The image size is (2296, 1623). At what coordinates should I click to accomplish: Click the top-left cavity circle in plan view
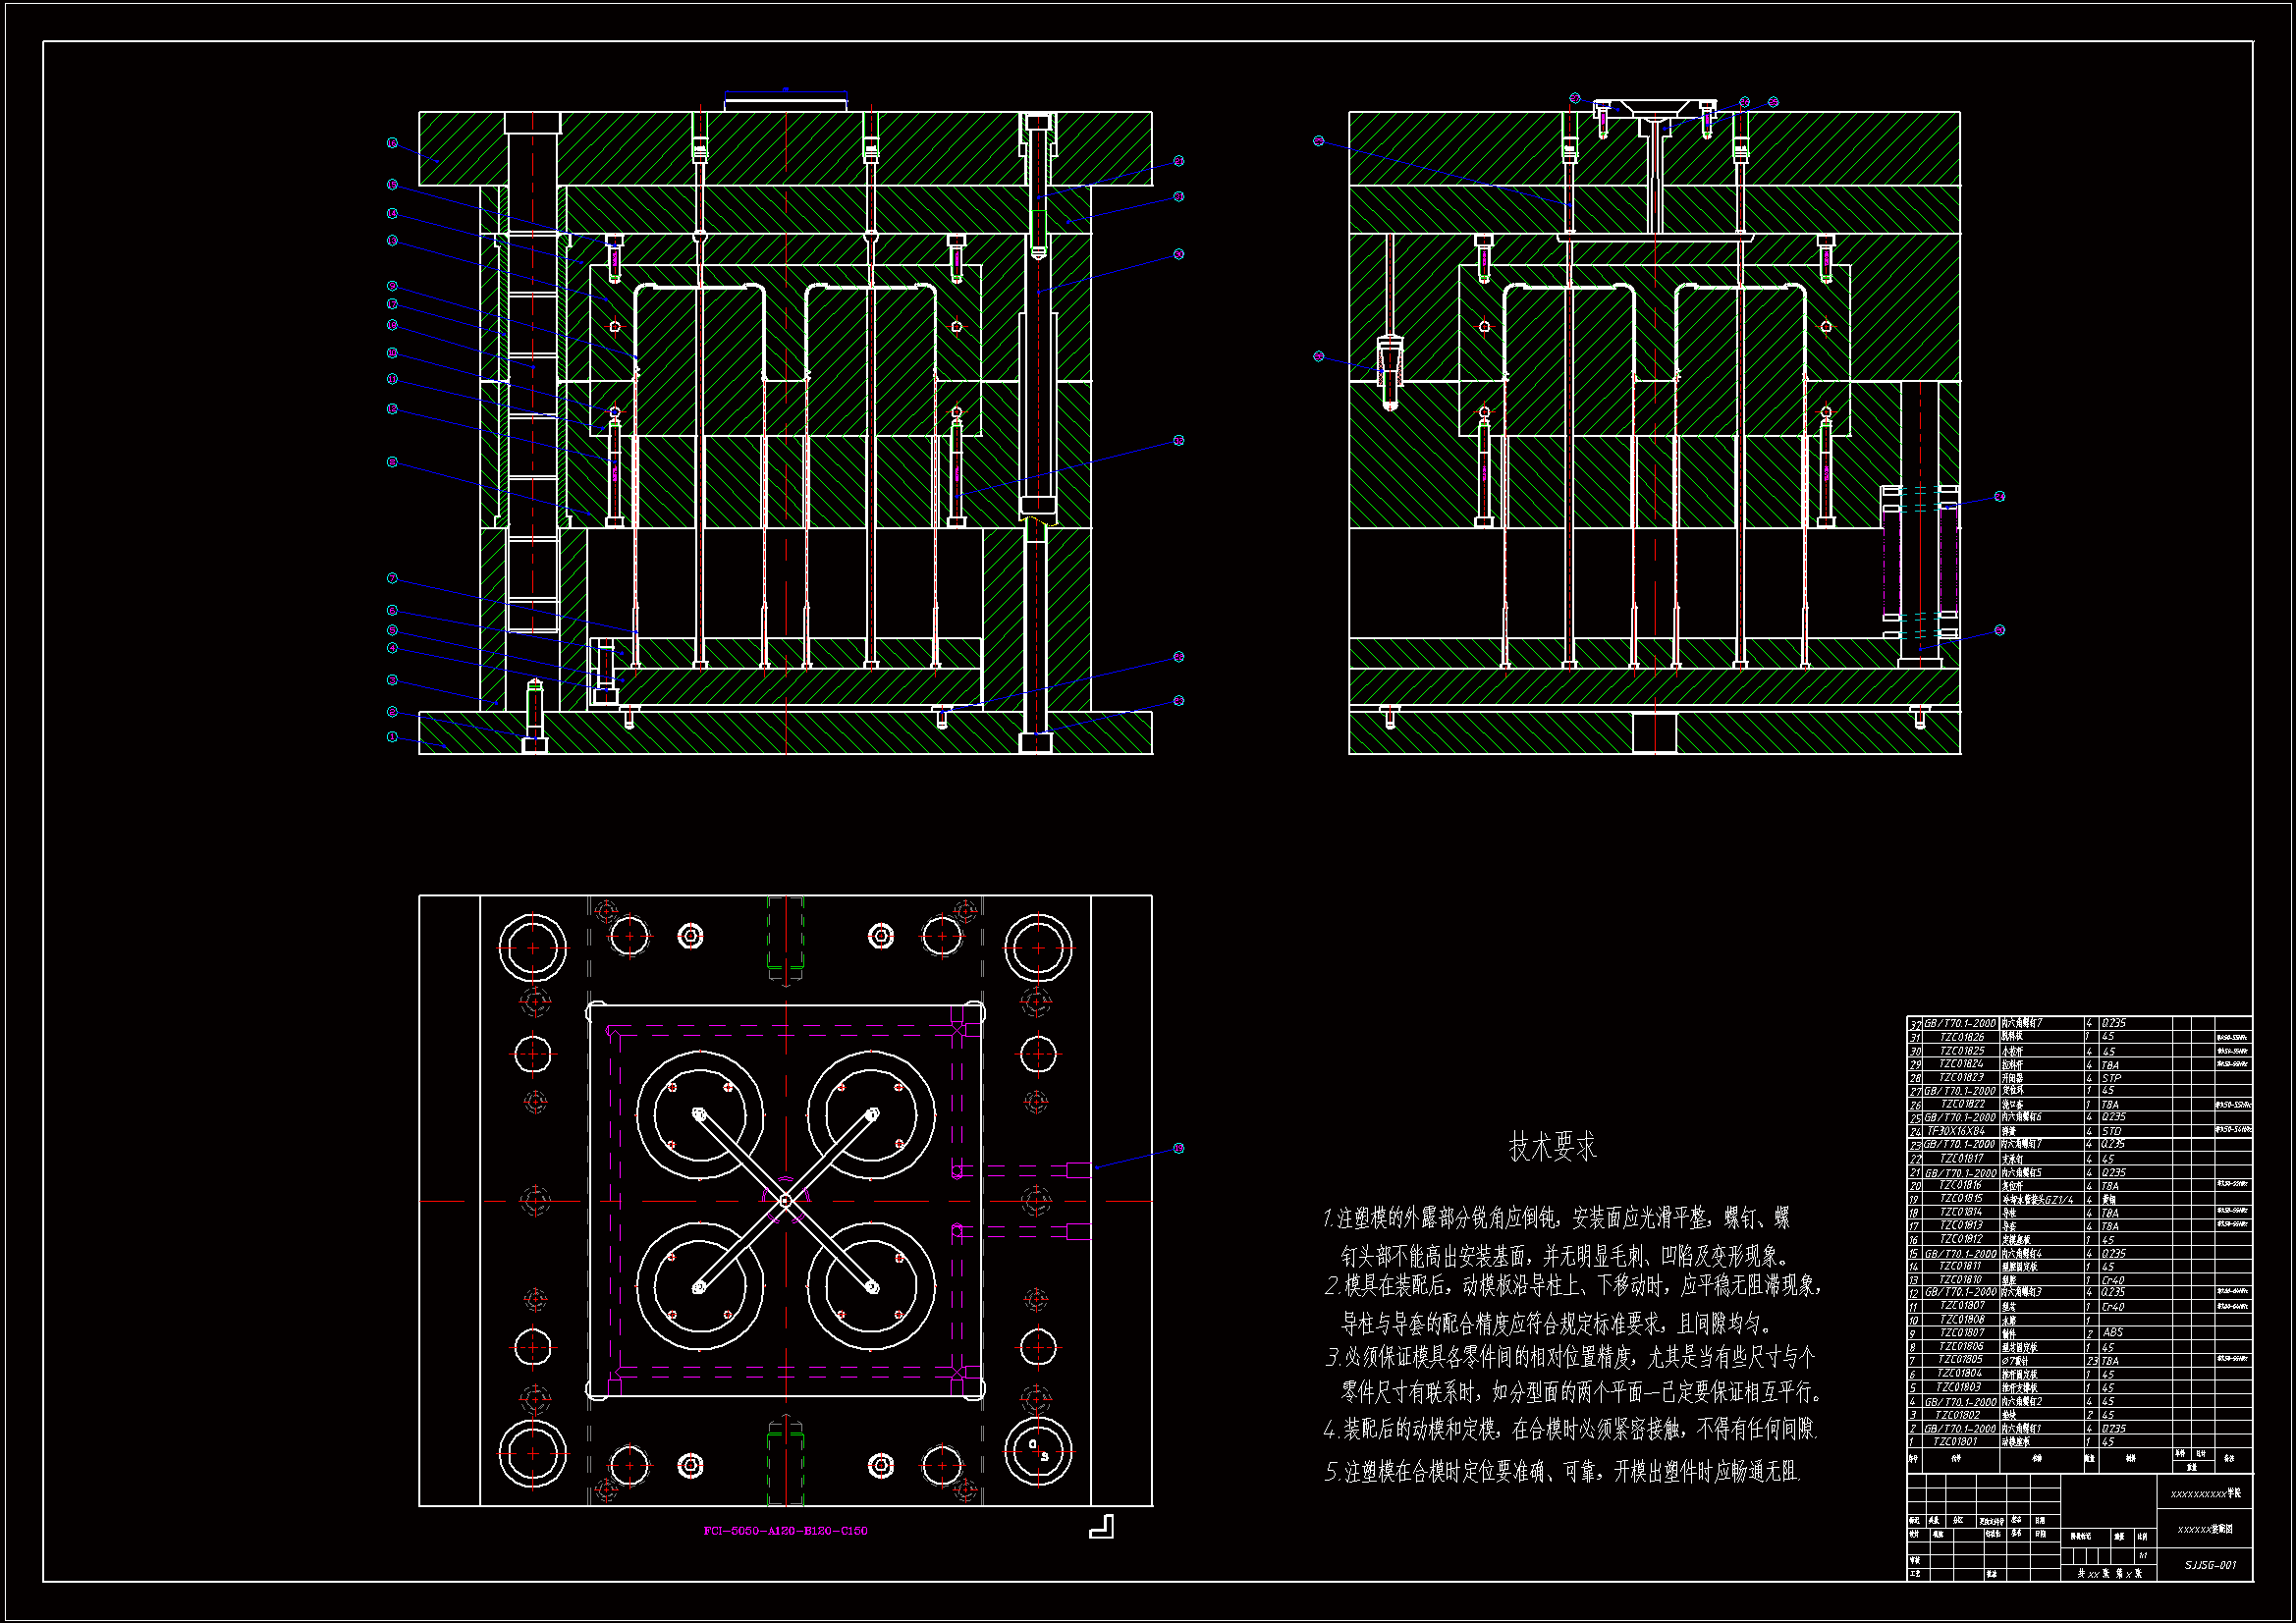[699, 1114]
